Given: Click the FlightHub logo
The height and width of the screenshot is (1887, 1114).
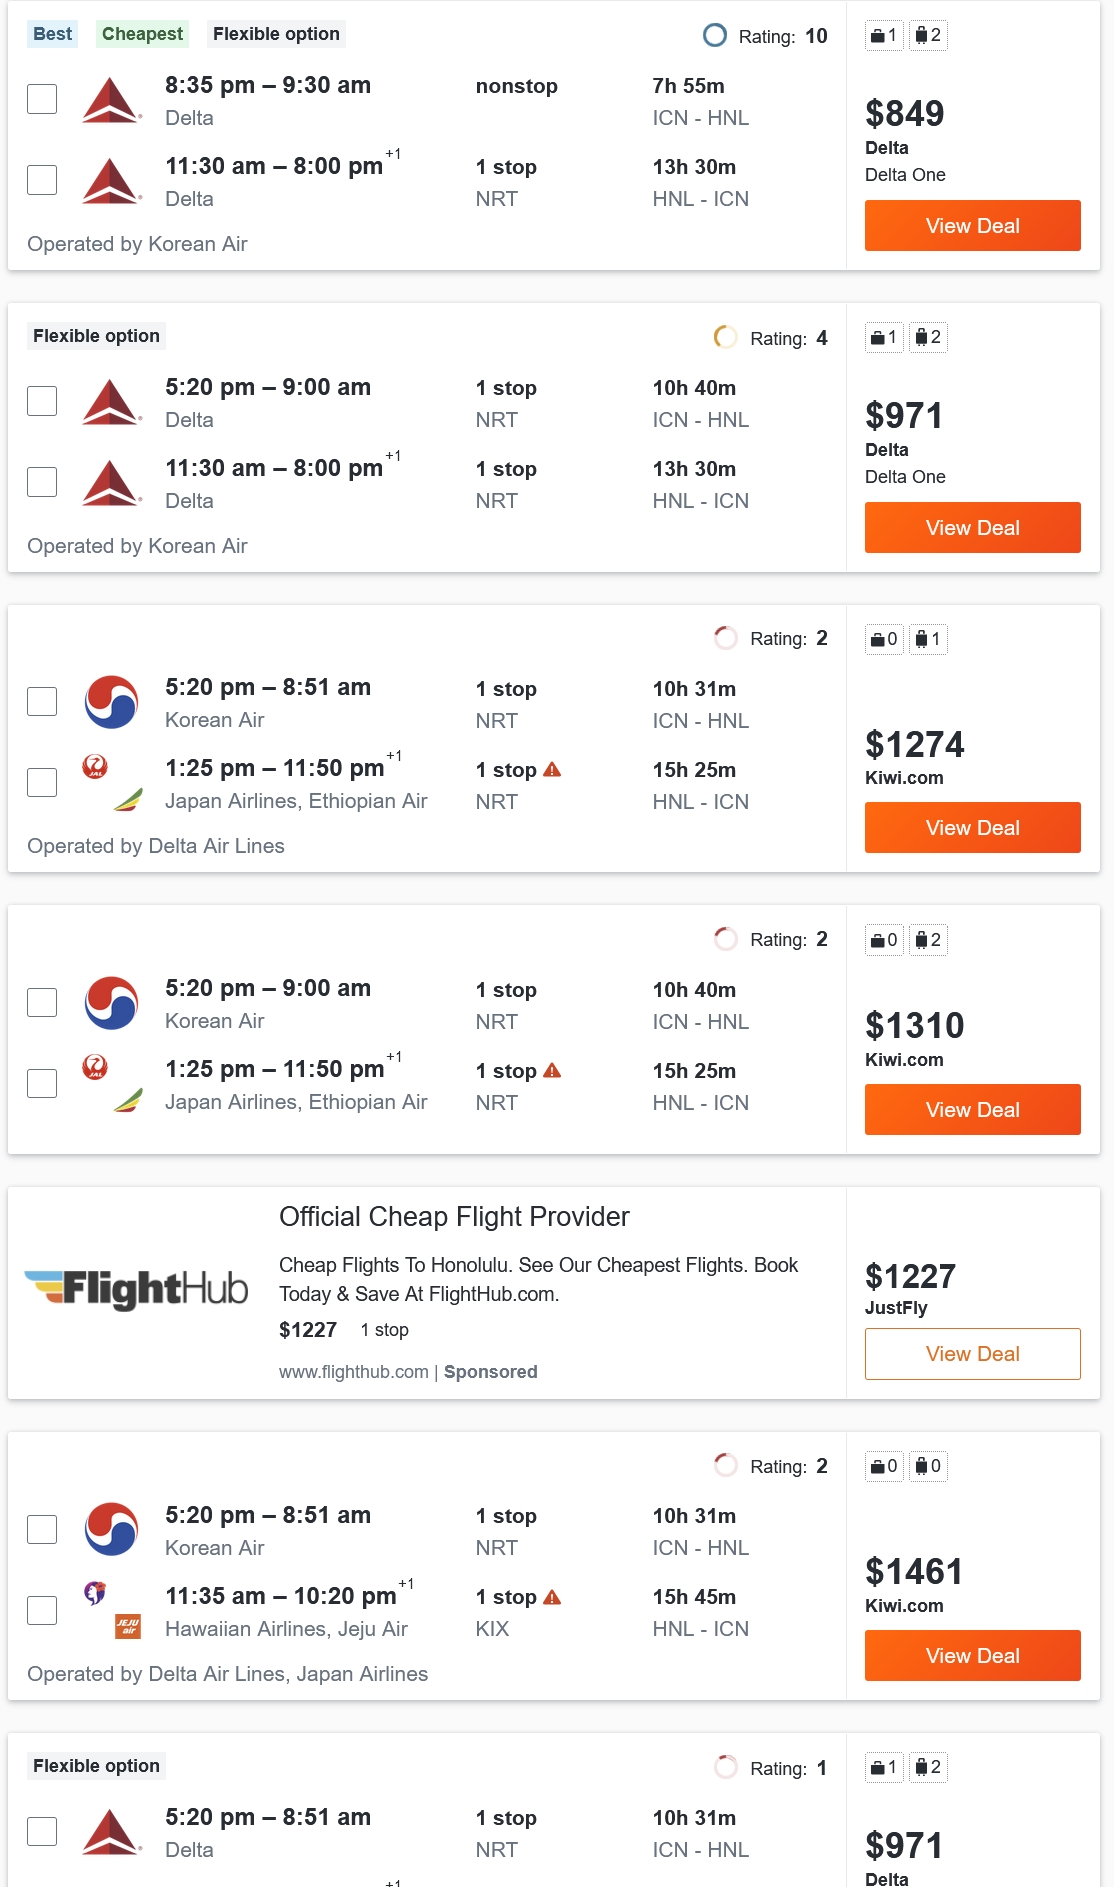Looking at the screenshot, I should coord(137,1289).
